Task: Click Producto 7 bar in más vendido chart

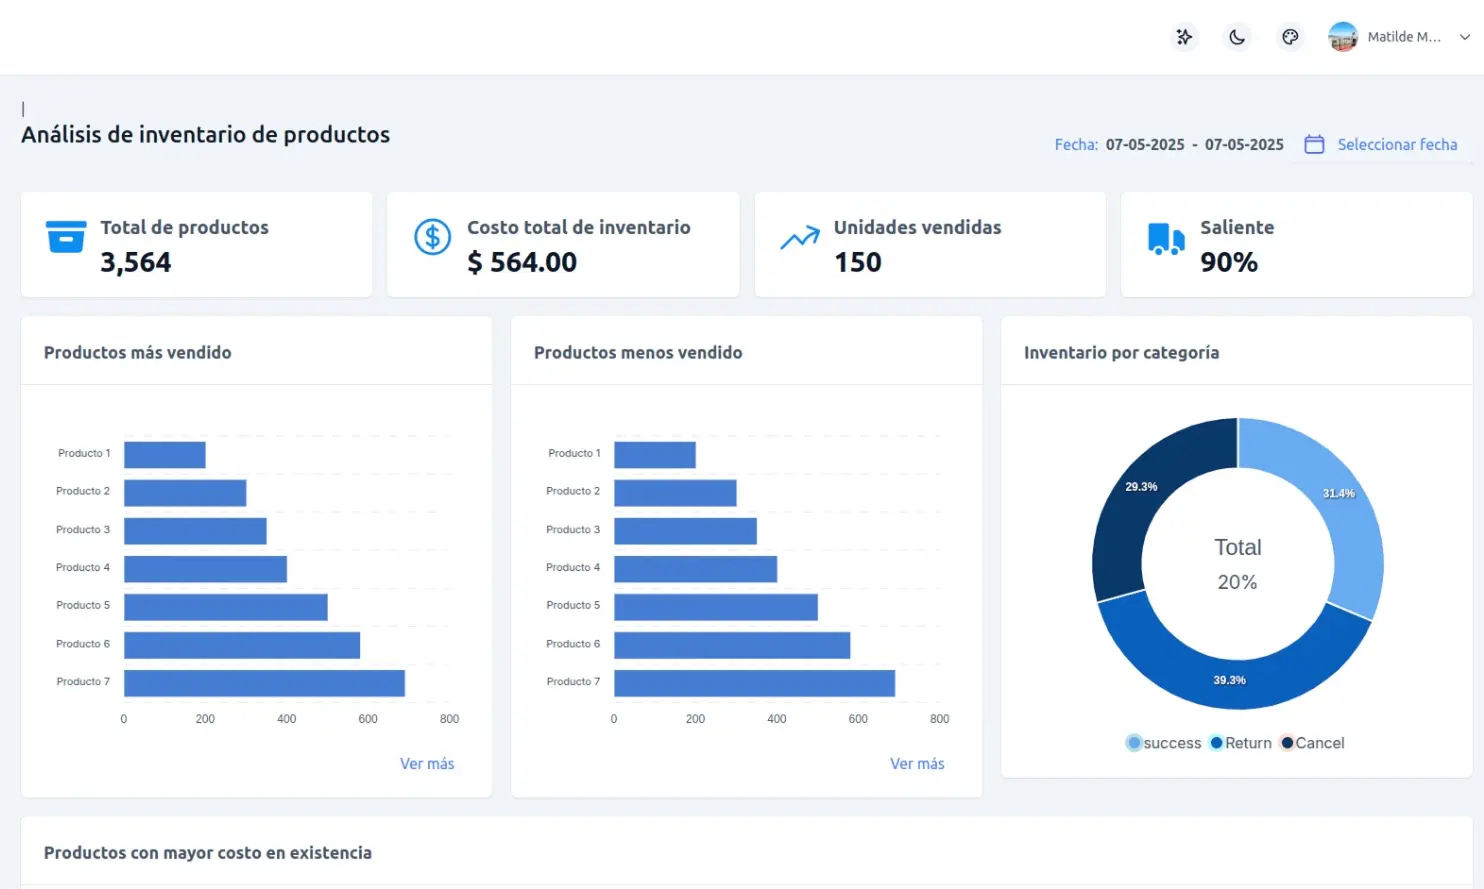Action: tap(264, 683)
